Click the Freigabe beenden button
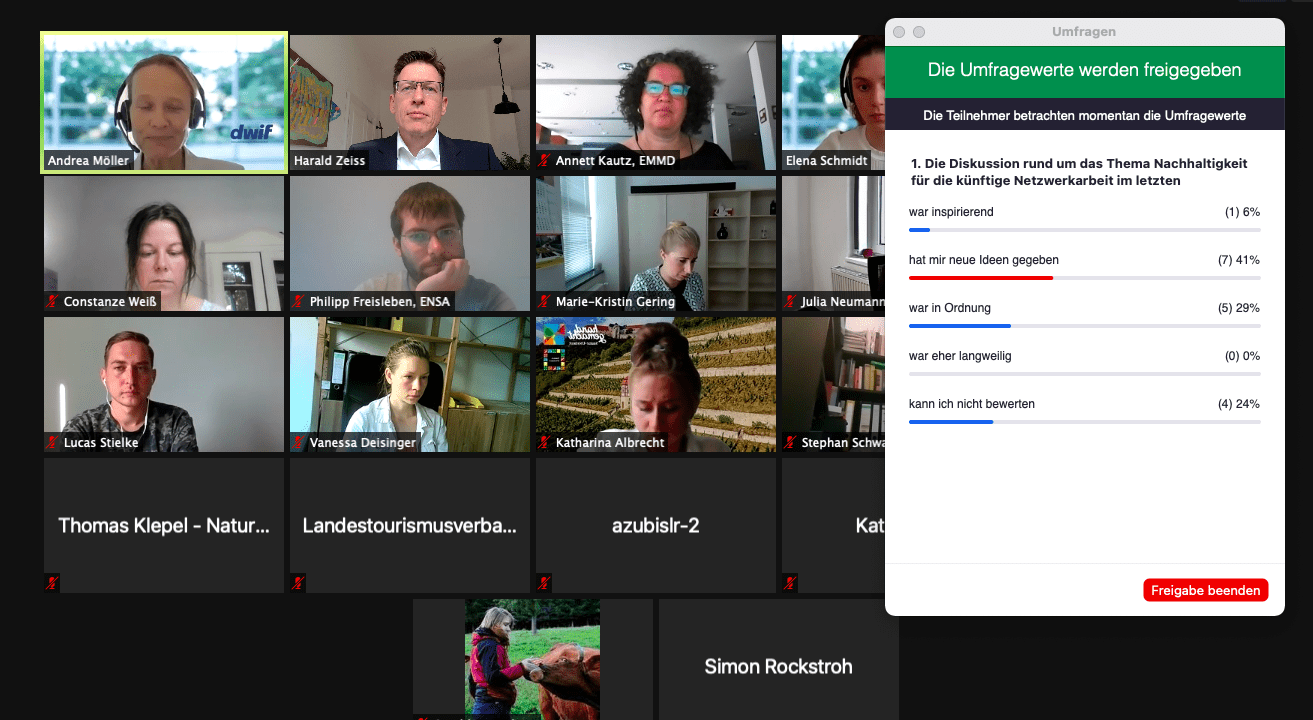Screen dimensions: 1313x720 click(1205, 590)
